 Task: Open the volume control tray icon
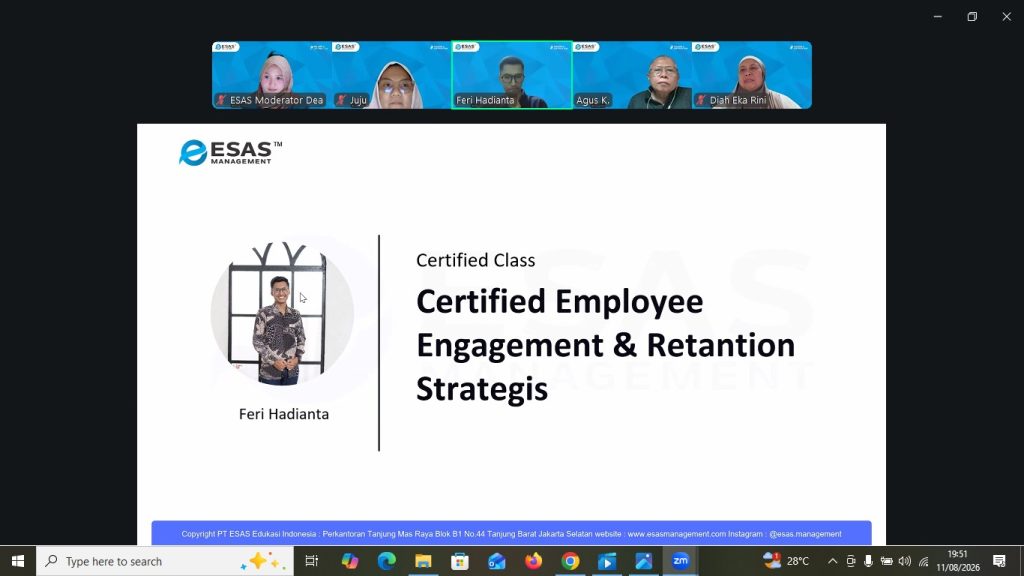[904, 561]
